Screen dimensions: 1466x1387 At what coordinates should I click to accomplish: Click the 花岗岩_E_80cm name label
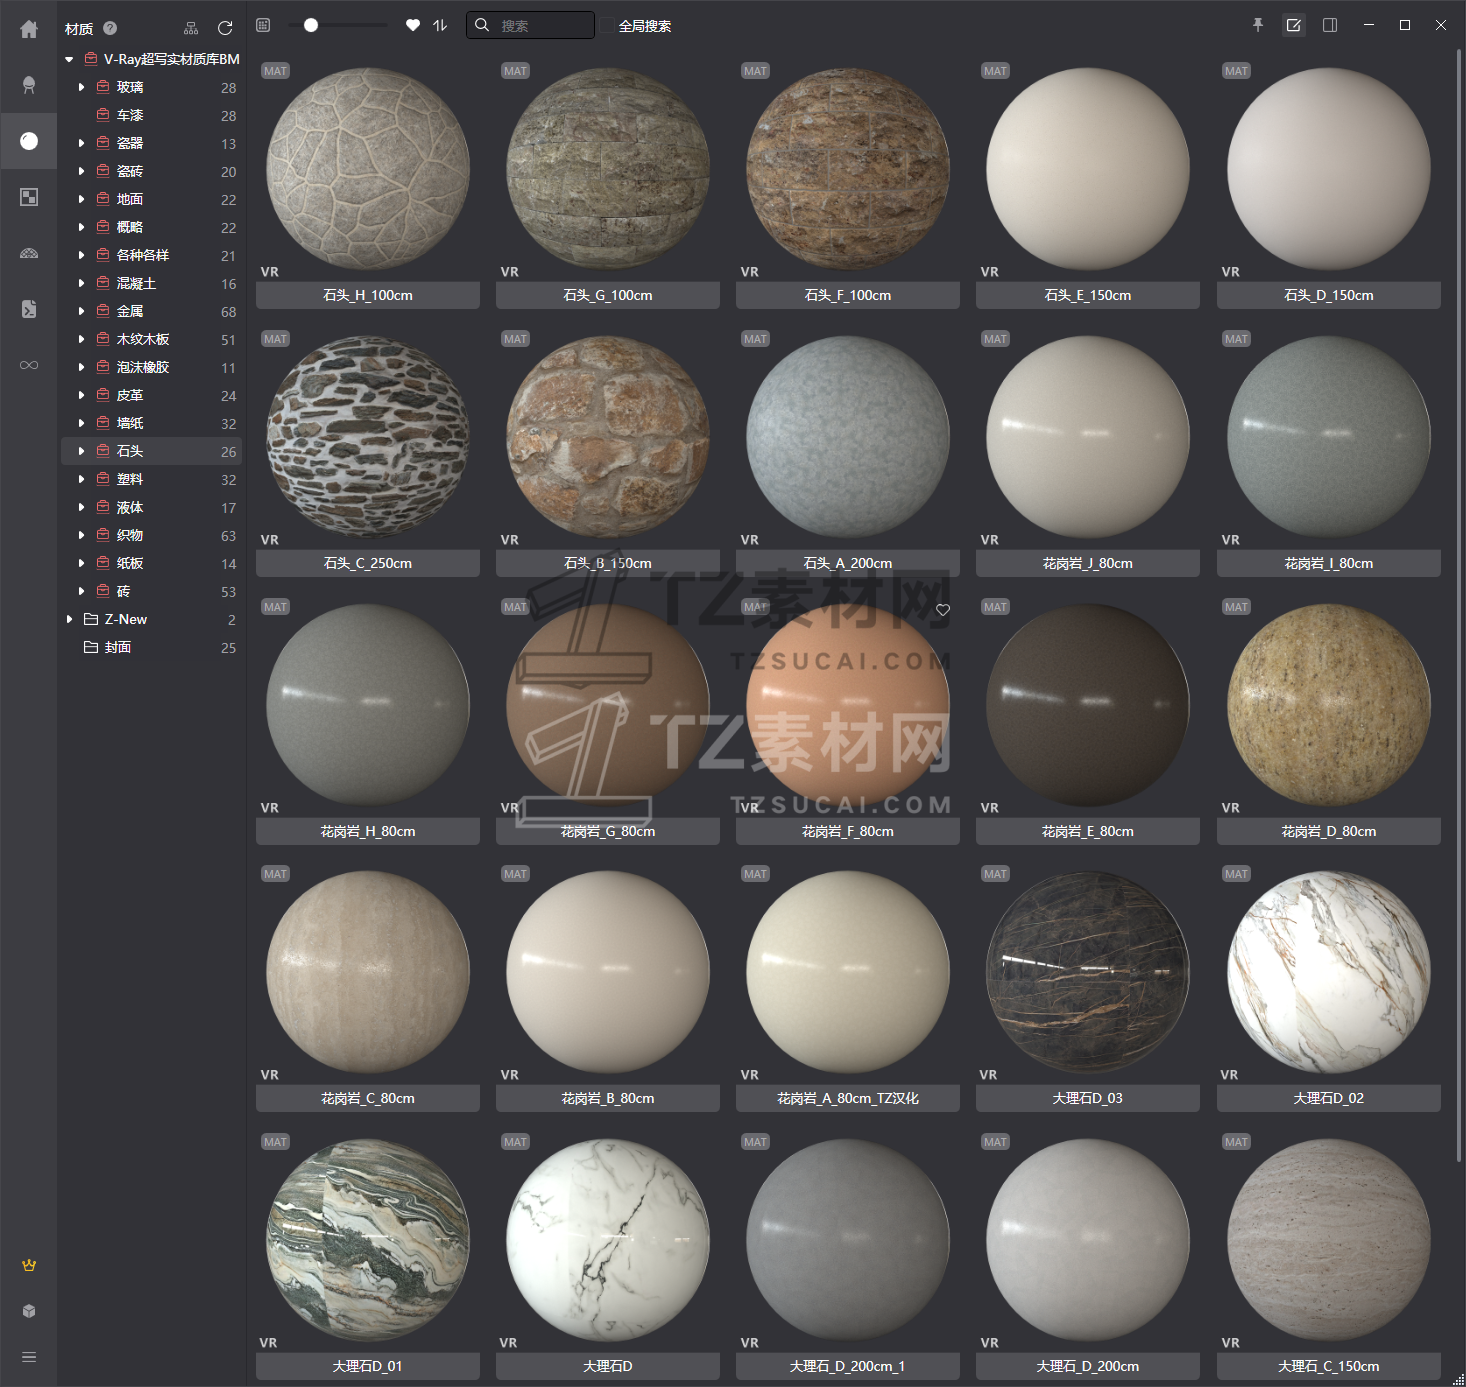[x=1088, y=832]
